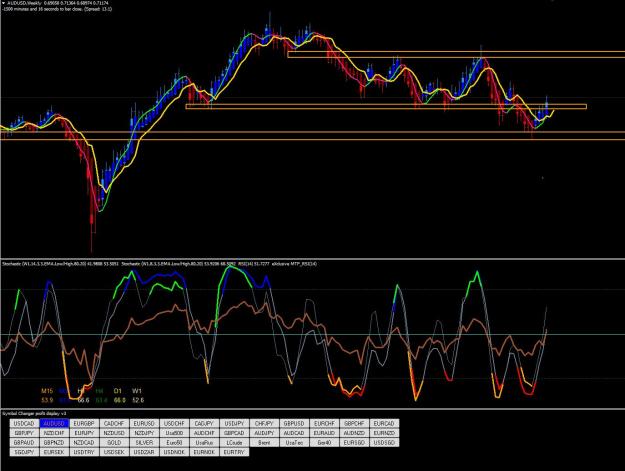This screenshot has width=625, height=471.
Task: Open the Brent oil chart
Action: point(264,442)
